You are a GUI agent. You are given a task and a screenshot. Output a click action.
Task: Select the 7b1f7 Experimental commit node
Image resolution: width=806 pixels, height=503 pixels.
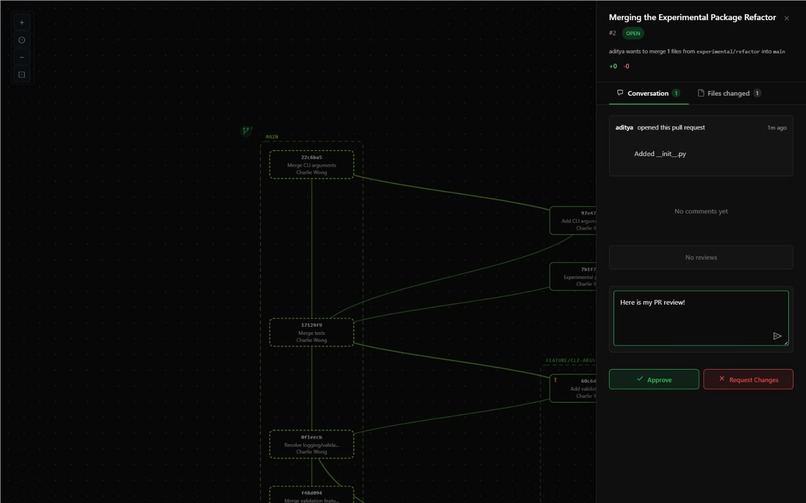click(x=573, y=276)
